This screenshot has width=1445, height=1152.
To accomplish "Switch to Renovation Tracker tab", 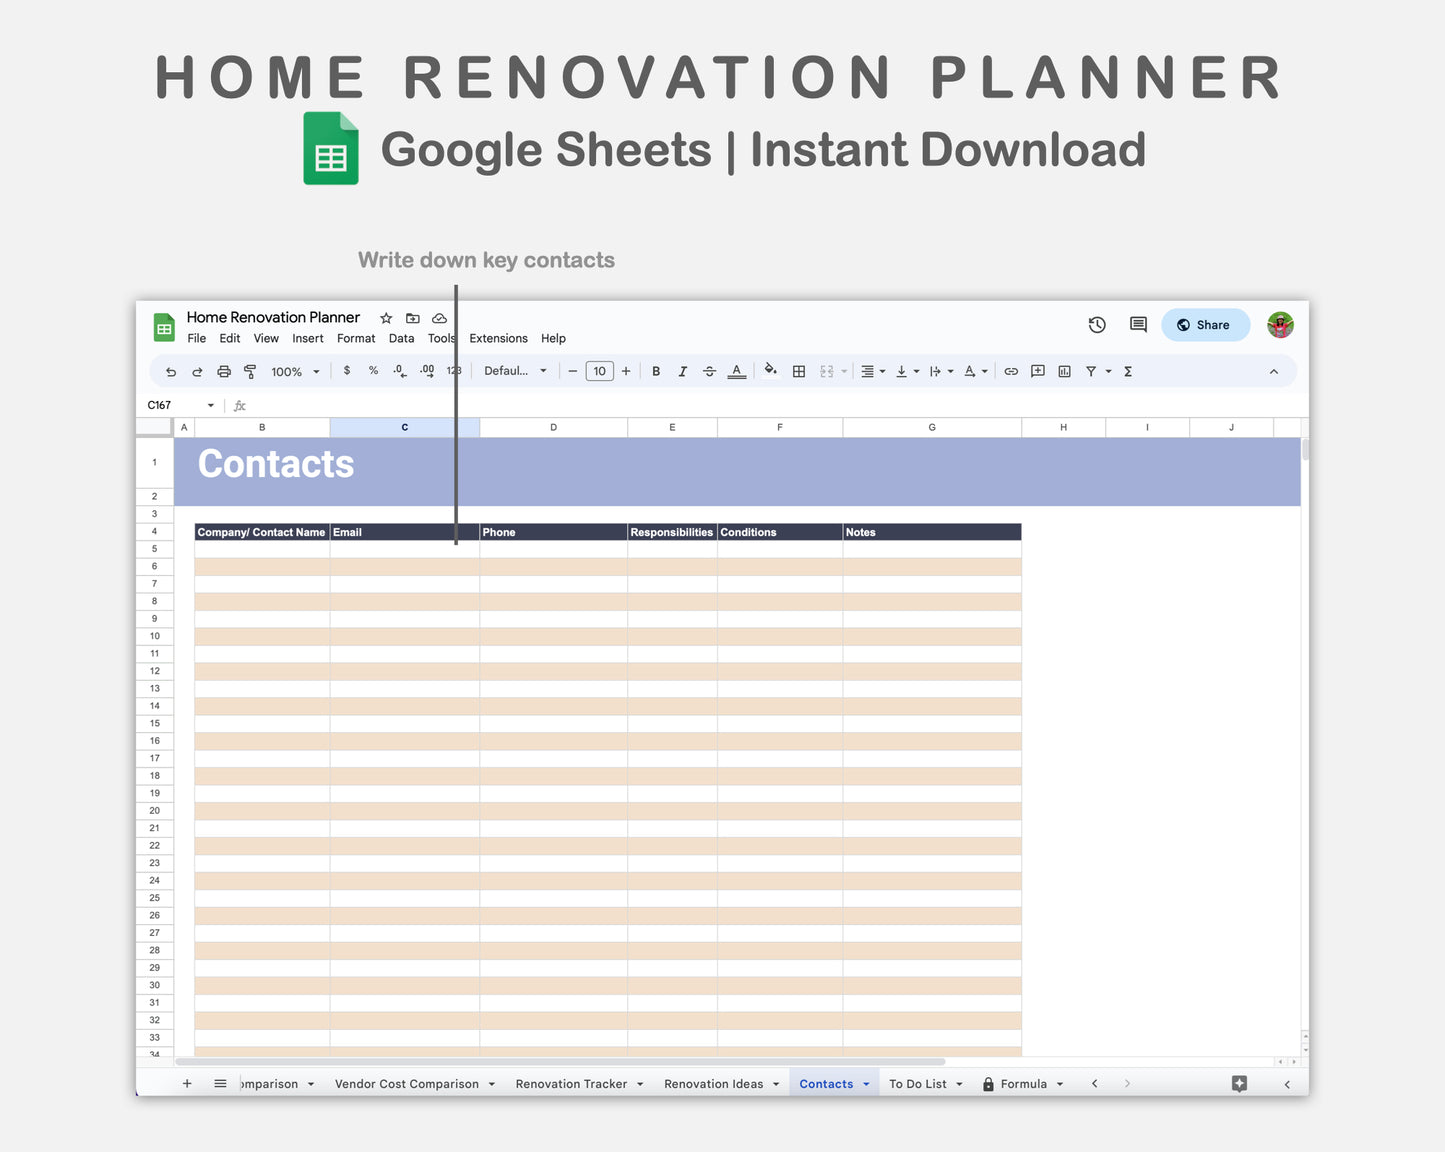I will pyautogui.click(x=571, y=1084).
